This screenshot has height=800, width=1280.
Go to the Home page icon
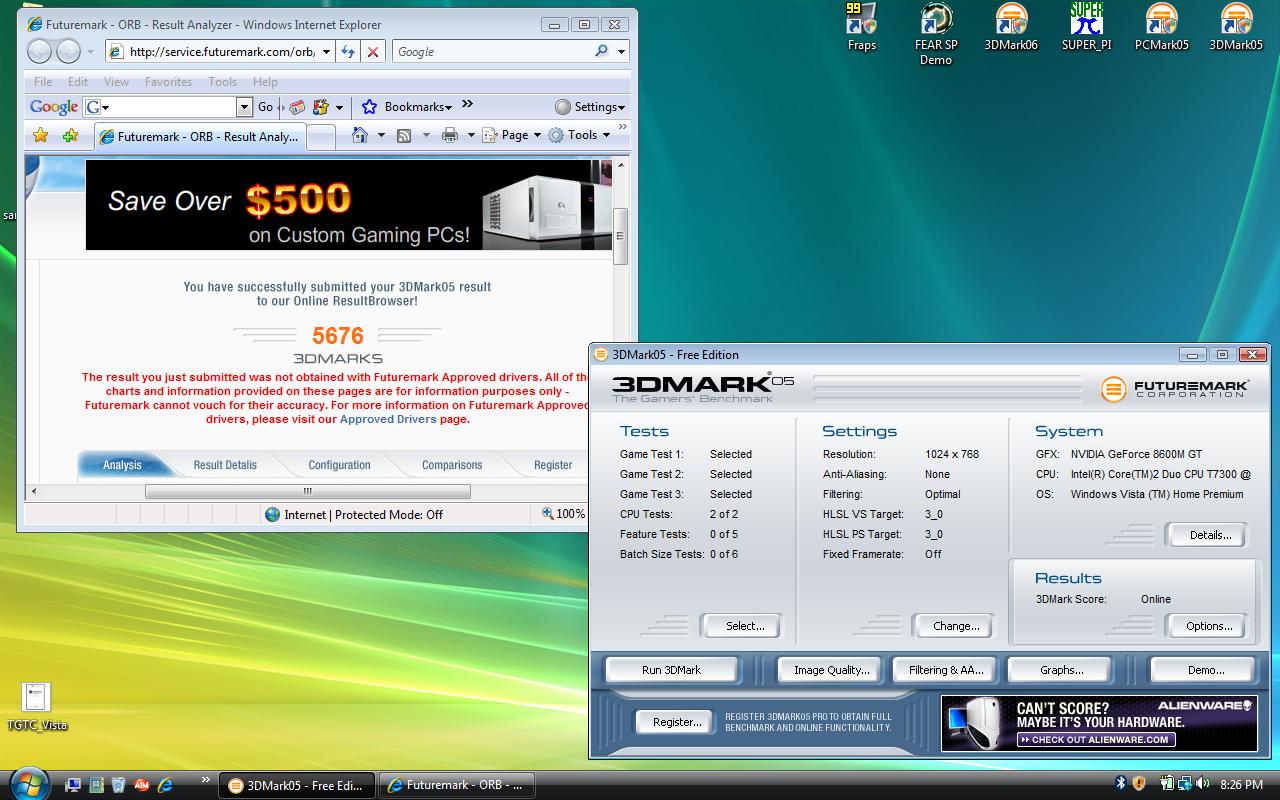pyautogui.click(x=360, y=135)
